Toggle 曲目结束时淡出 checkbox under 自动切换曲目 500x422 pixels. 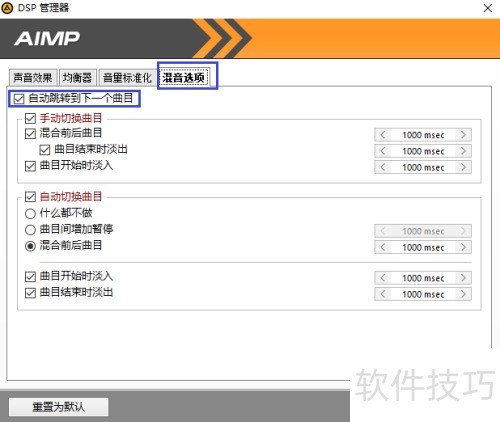(x=30, y=293)
